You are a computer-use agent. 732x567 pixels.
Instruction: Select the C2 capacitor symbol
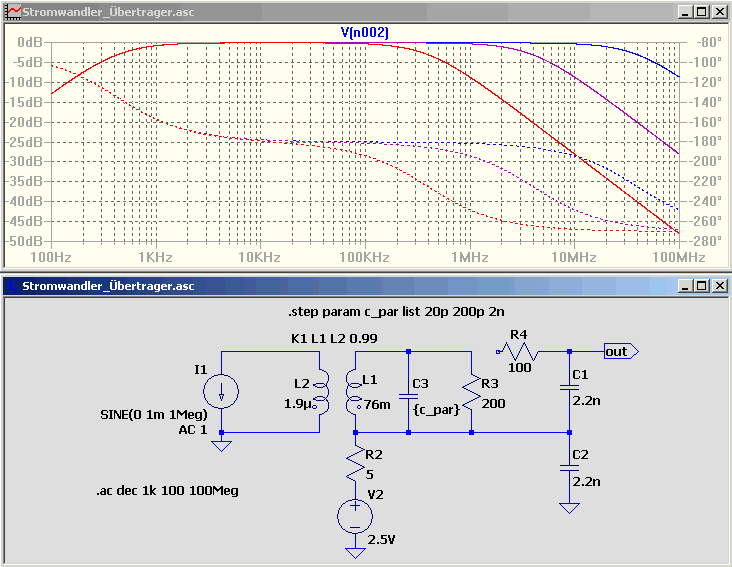coord(569,468)
